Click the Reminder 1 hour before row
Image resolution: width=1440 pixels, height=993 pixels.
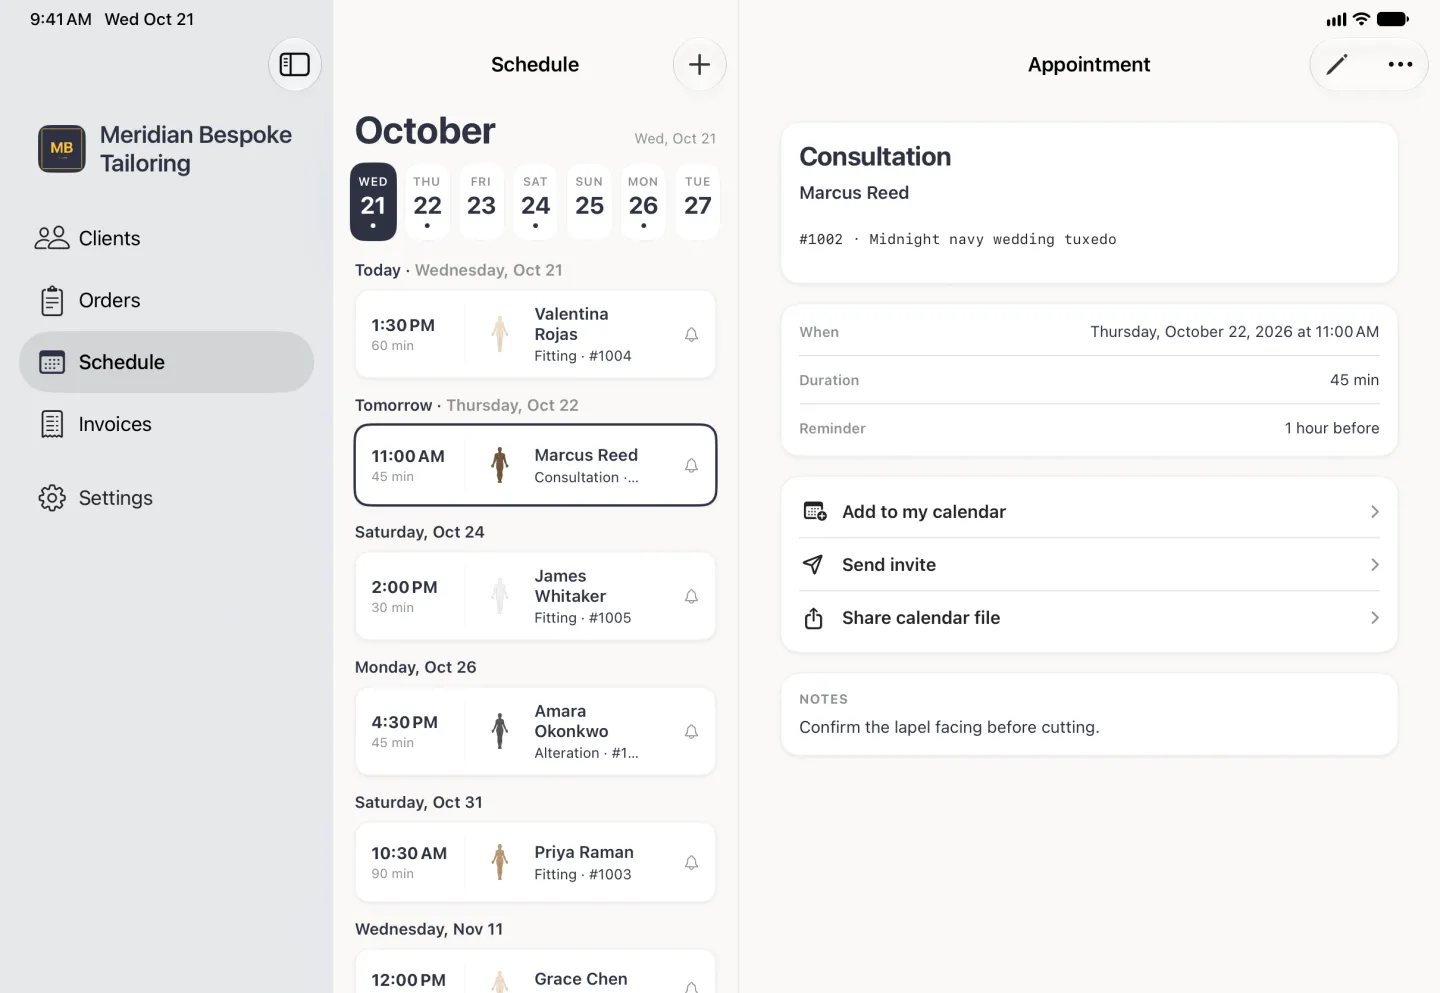click(x=1089, y=428)
